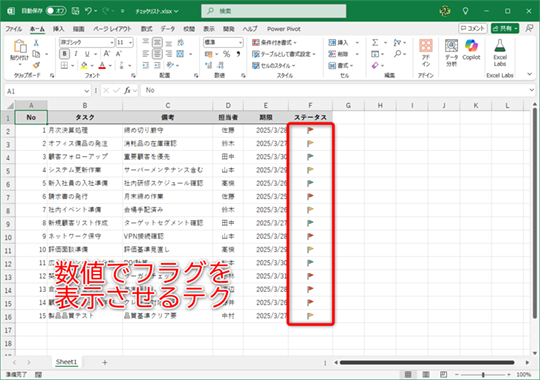This screenshot has width=540, height=380.
Task: Switch to Page Break Preview in status bar
Action: tap(444, 374)
